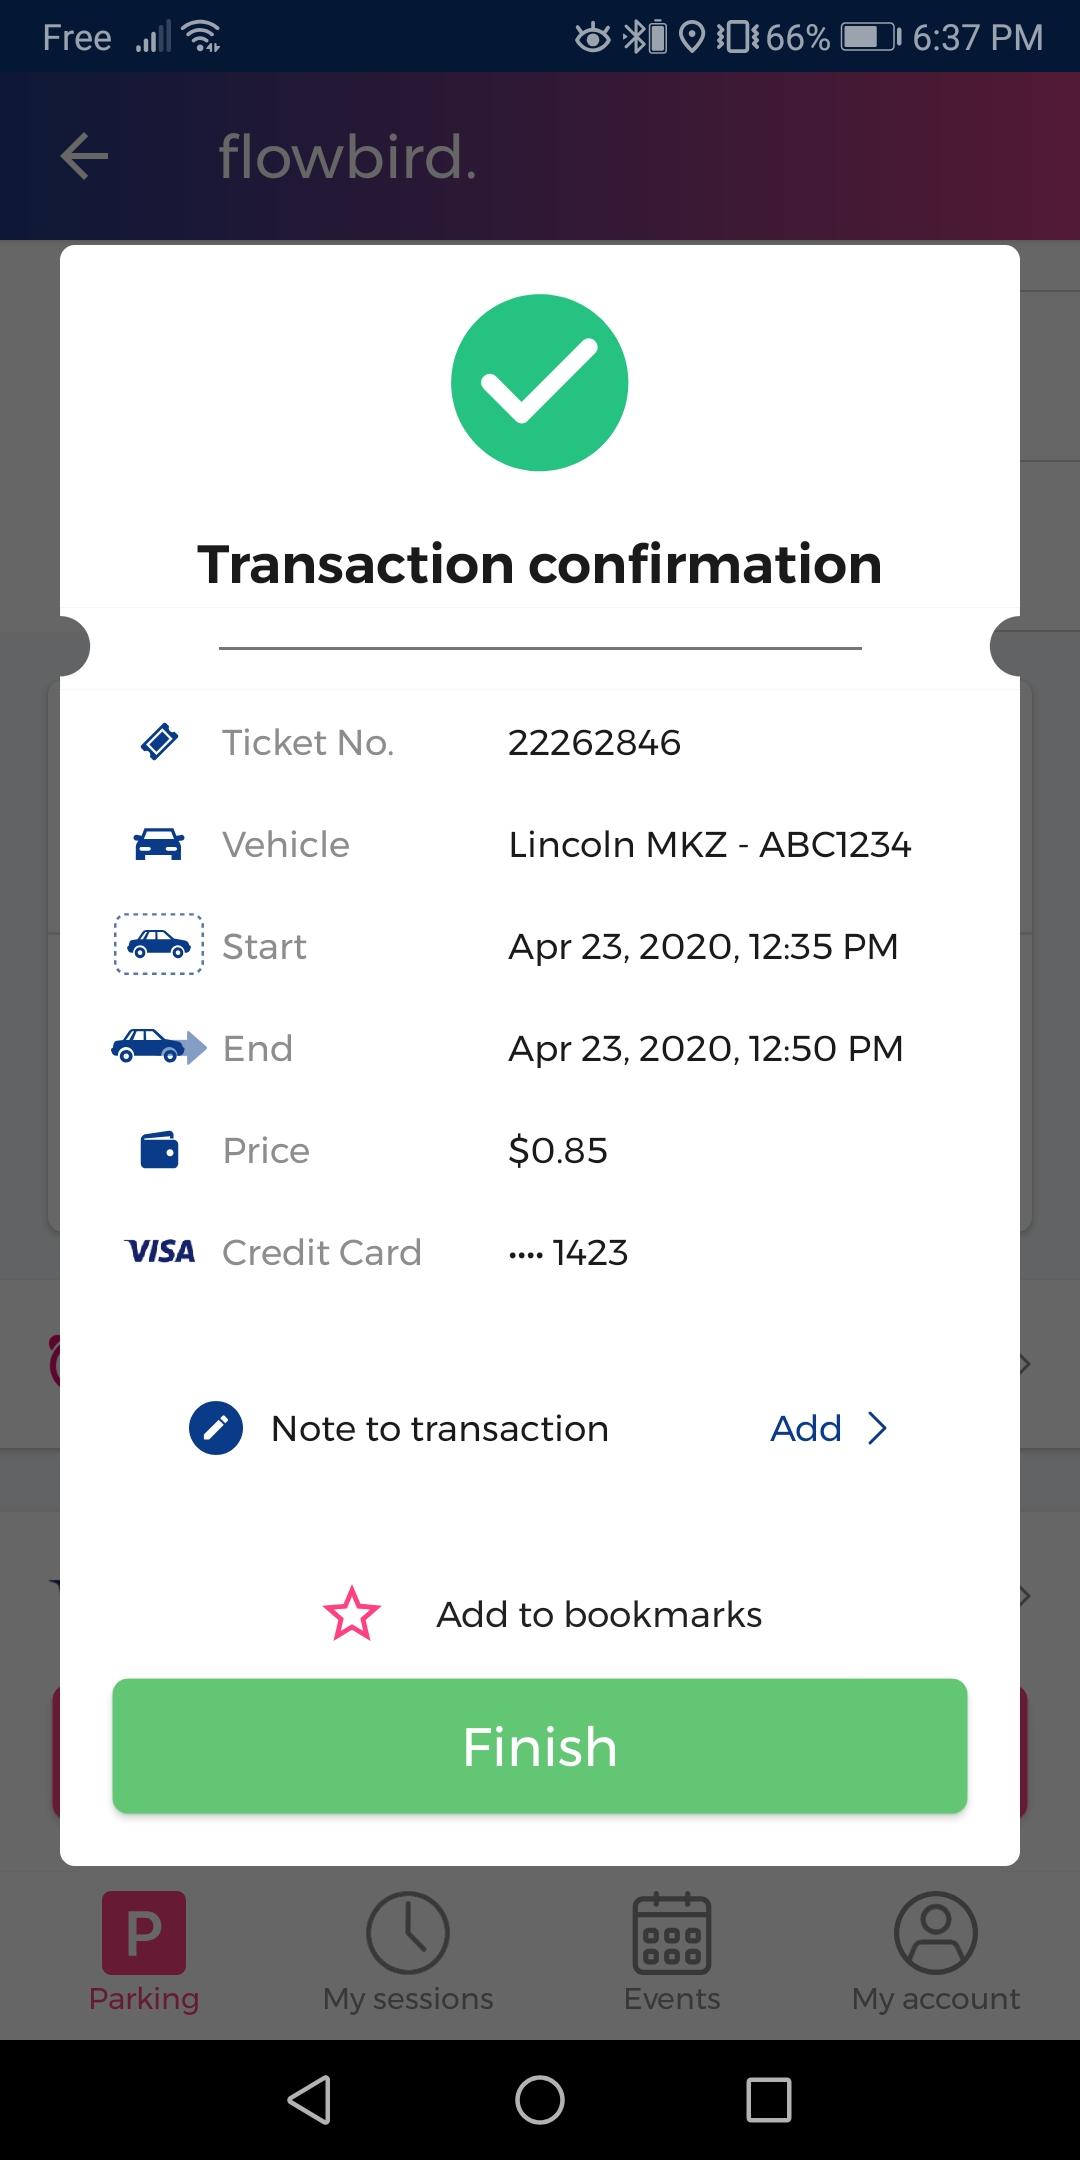Select the ticket number 22262846
The height and width of the screenshot is (2160, 1080).
(x=594, y=742)
